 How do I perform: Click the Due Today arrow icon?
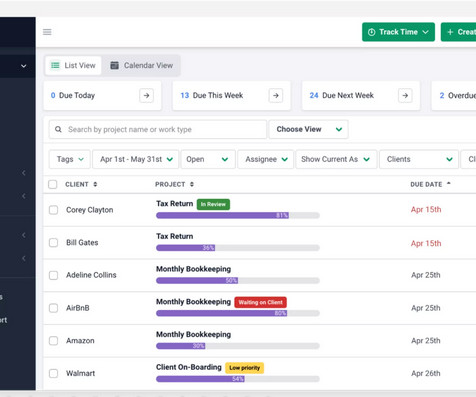pos(146,96)
